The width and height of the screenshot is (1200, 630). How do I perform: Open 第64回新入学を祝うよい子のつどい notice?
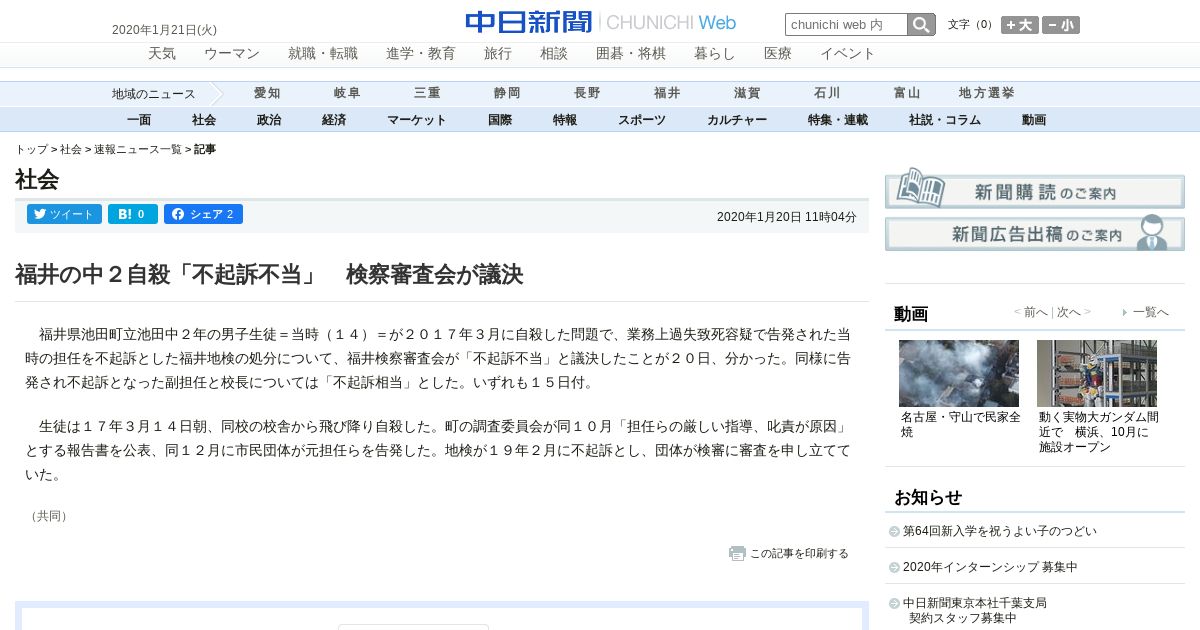(x=1000, y=531)
